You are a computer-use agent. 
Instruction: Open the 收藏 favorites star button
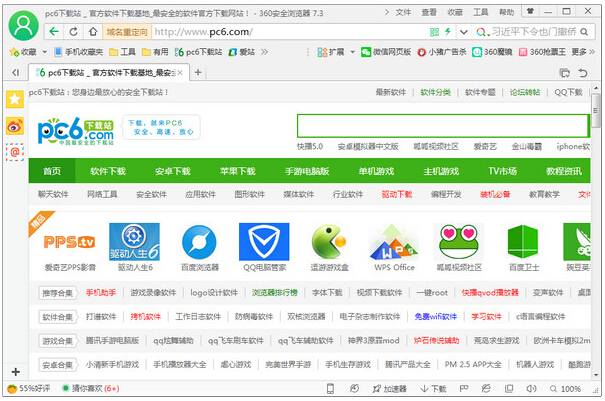23,52
